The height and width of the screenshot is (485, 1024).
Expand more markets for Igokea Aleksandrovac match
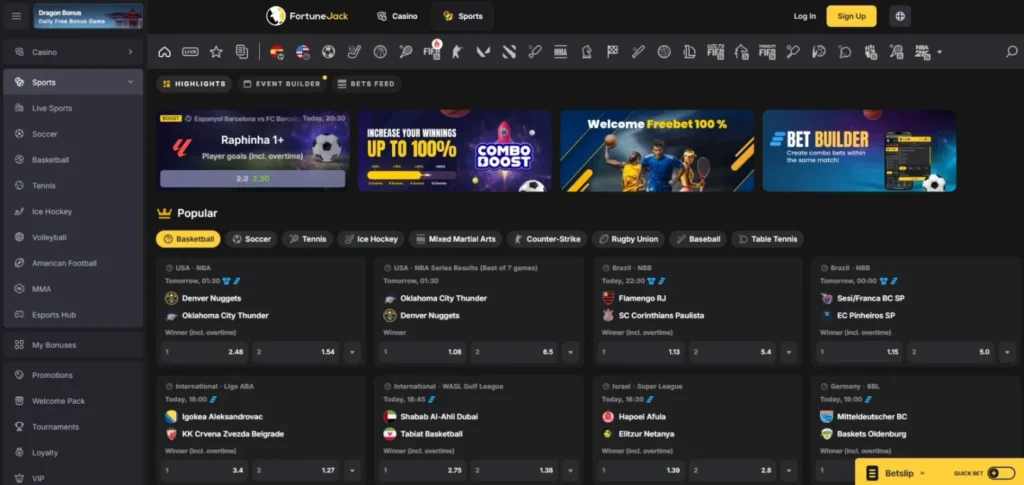pos(352,470)
